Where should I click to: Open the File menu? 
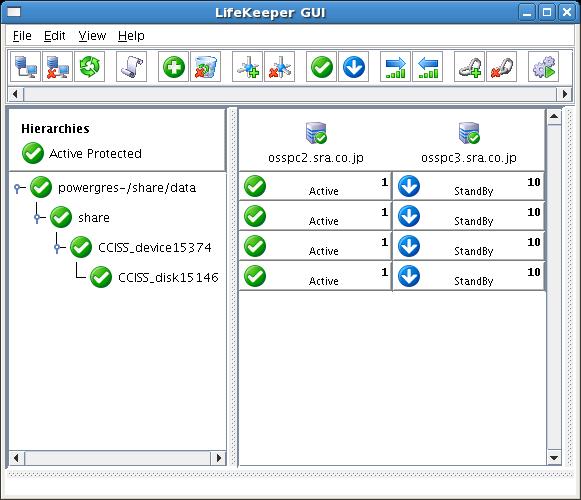pos(22,36)
